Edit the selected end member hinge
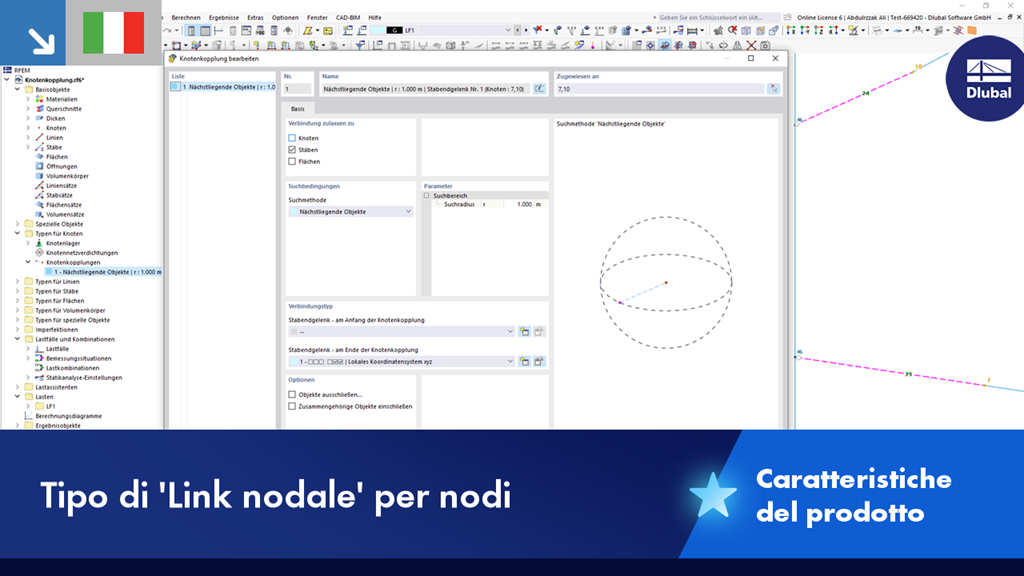Image resolution: width=1024 pixels, height=576 pixels. click(x=538, y=361)
